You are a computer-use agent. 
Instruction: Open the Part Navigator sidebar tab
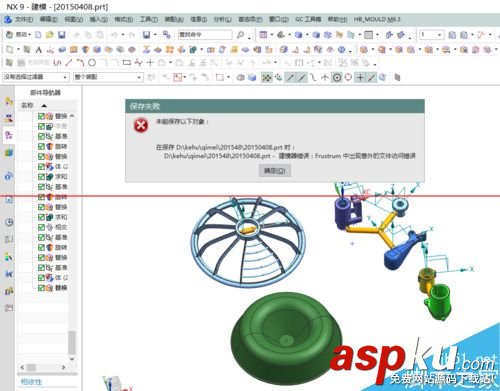[x=9, y=135]
